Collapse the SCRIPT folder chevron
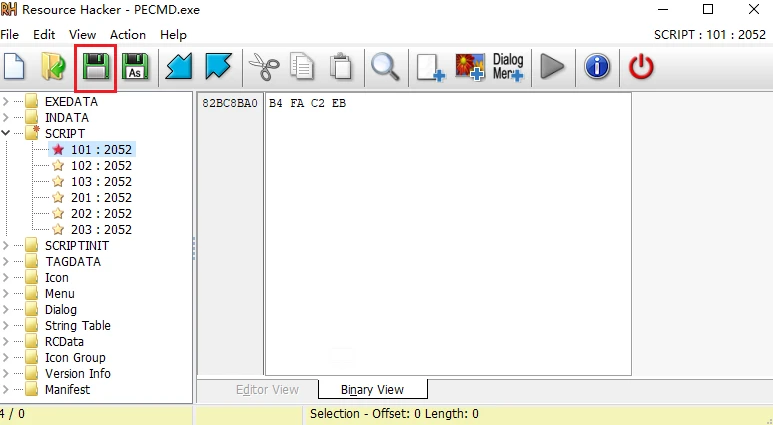This screenshot has width=773, height=425. click(x=5, y=133)
